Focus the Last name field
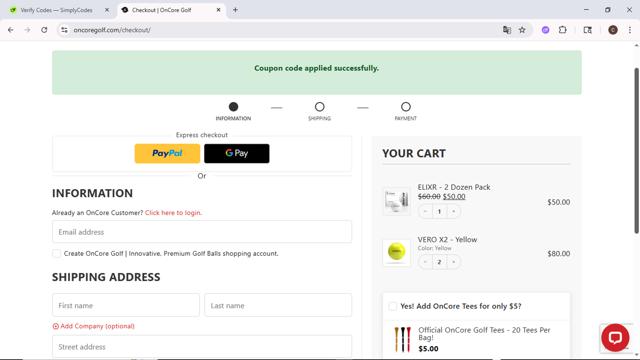The width and height of the screenshot is (640, 360). (278, 305)
